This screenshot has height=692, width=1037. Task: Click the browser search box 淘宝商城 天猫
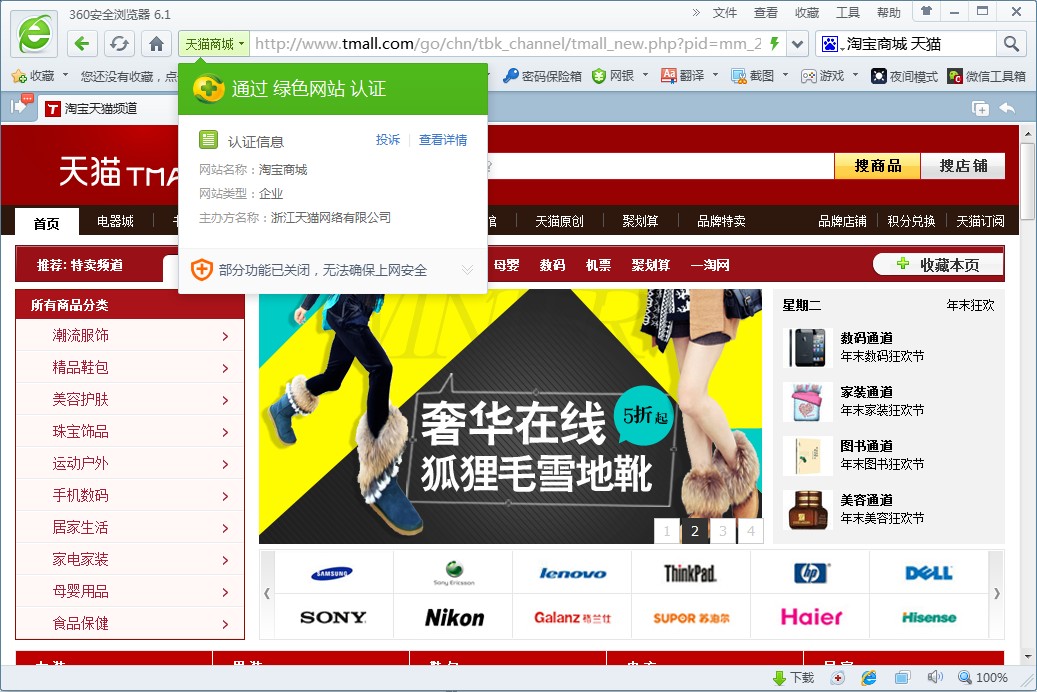919,44
